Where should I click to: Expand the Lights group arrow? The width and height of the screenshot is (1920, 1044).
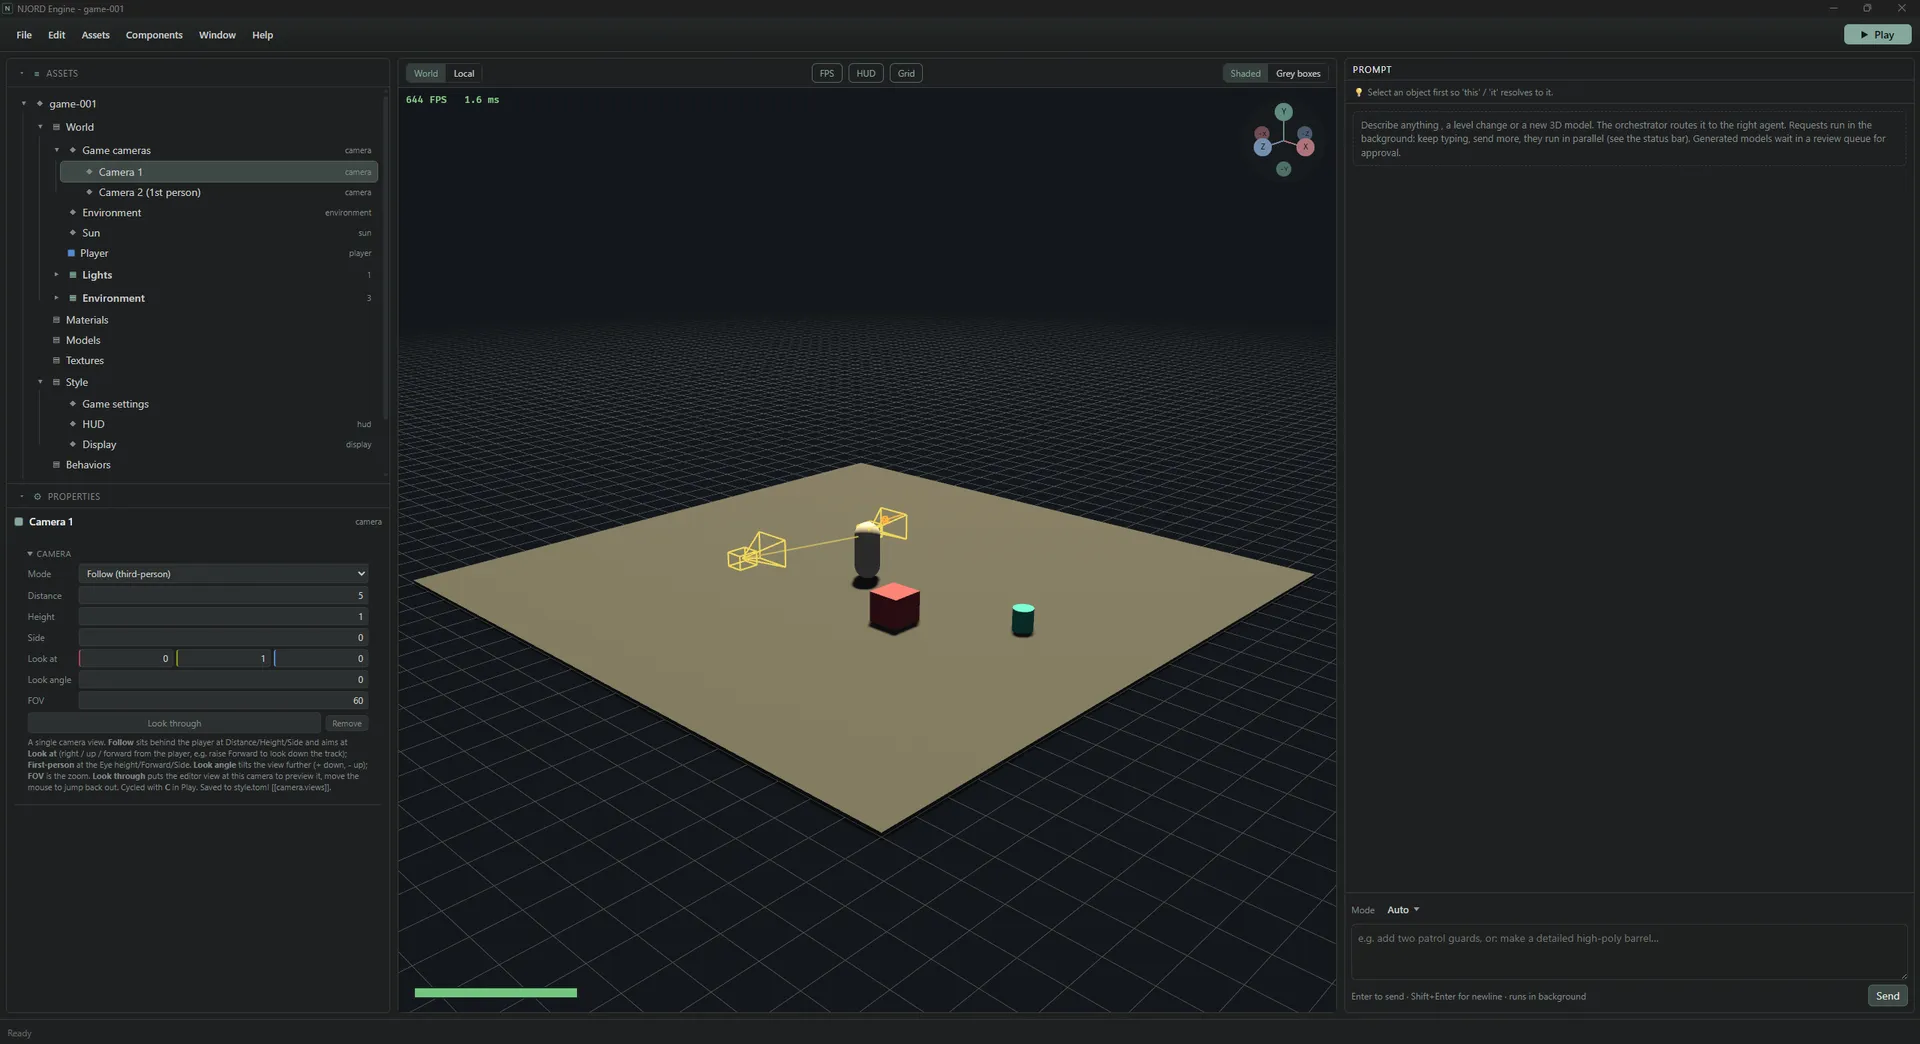57,275
